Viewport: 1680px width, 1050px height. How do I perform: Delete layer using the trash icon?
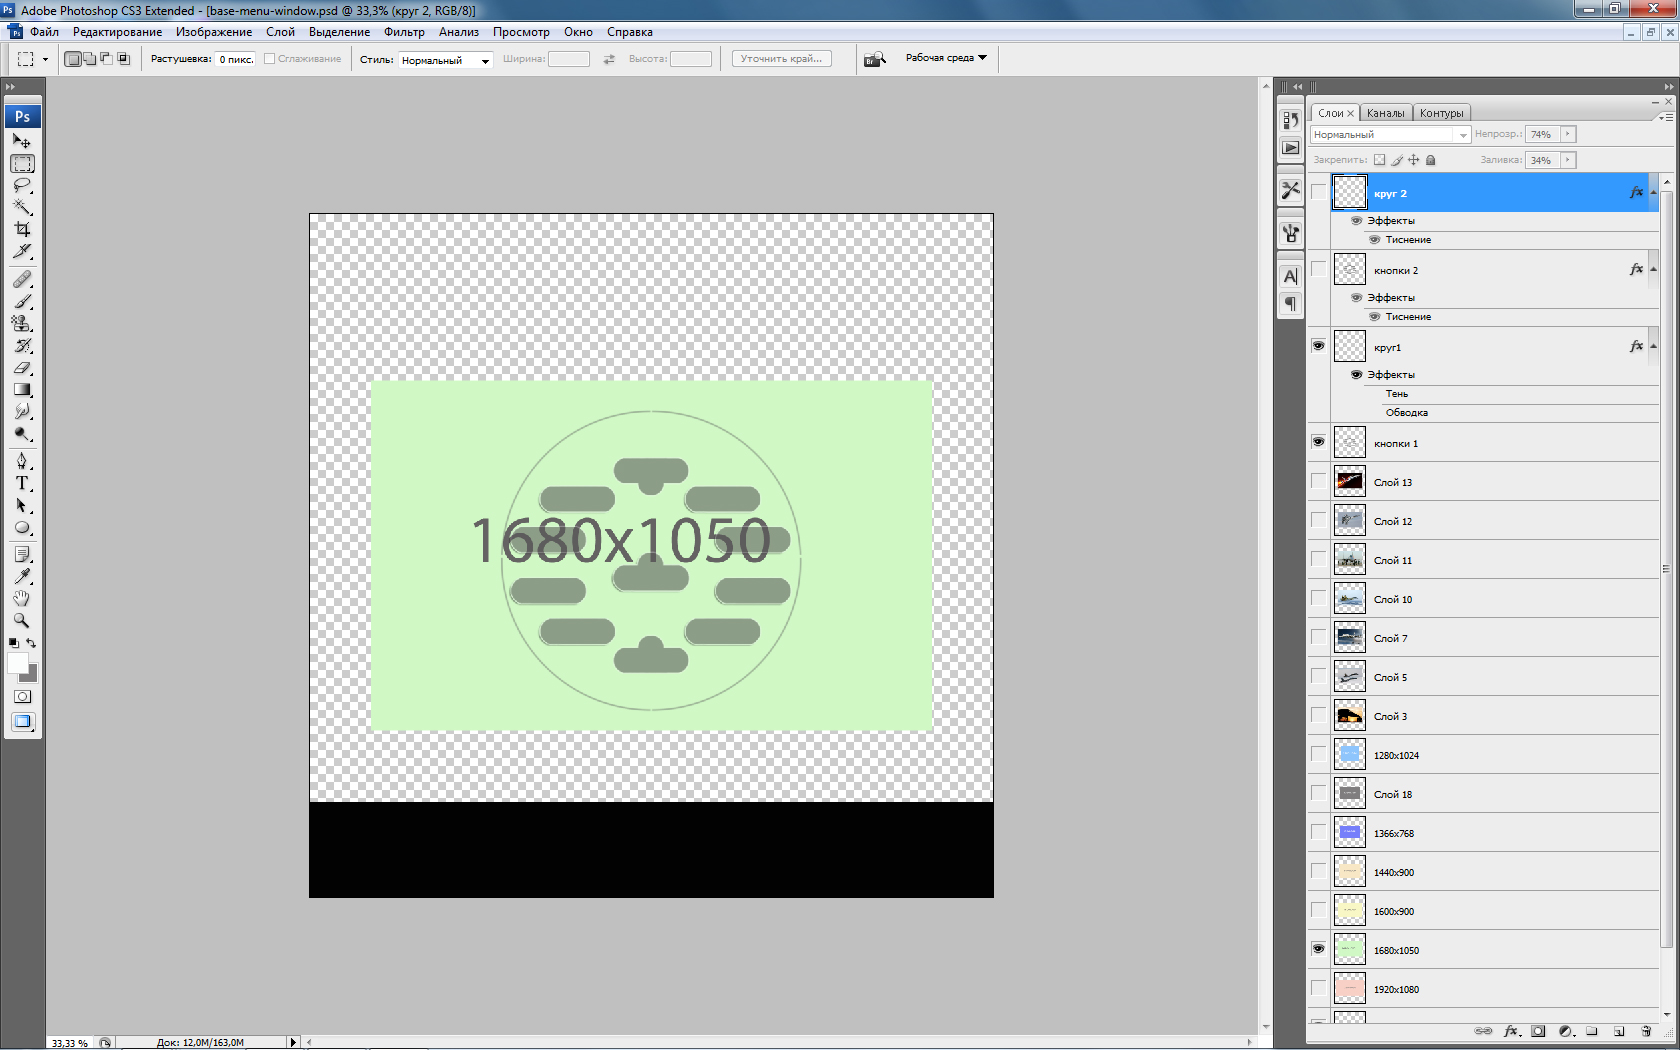click(1646, 1031)
